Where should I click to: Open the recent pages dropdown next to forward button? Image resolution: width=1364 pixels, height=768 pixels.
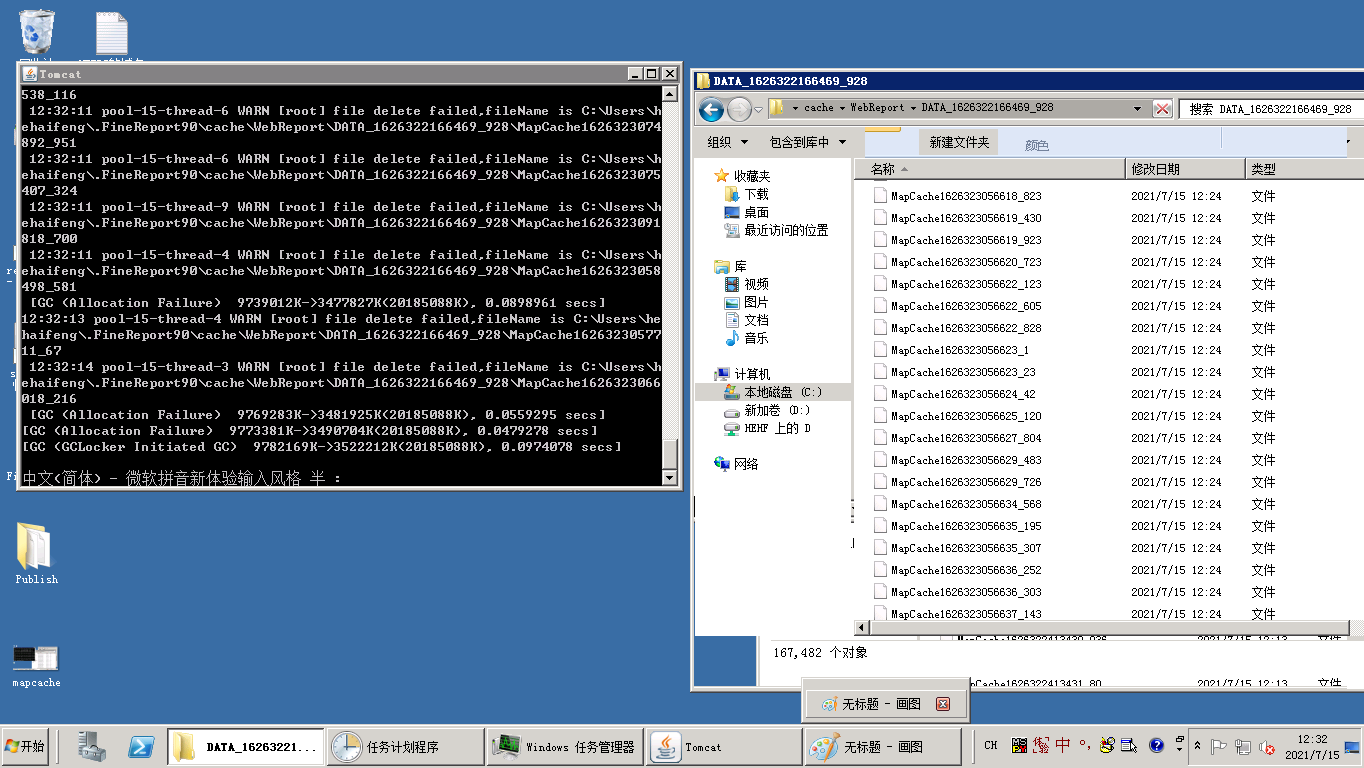click(759, 109)
